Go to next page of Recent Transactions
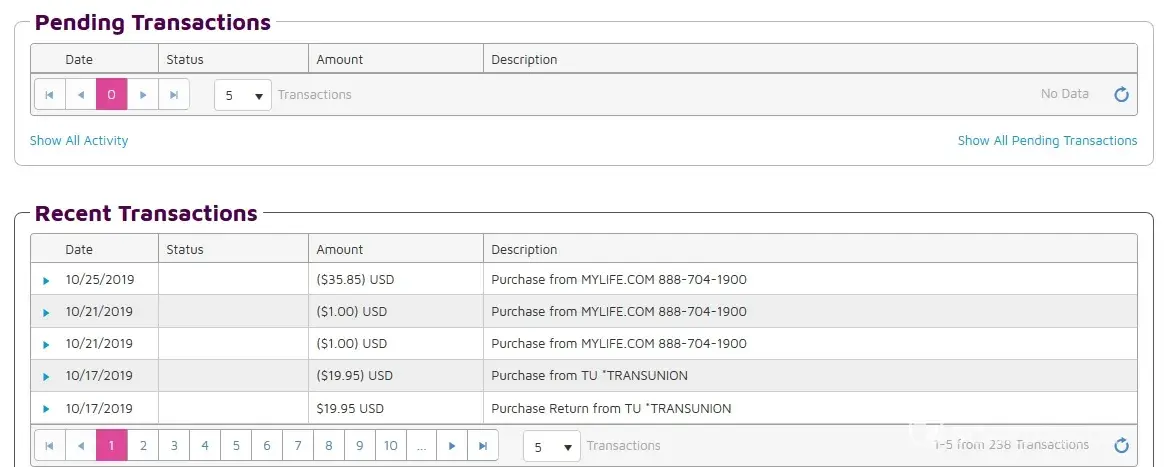 452,446
